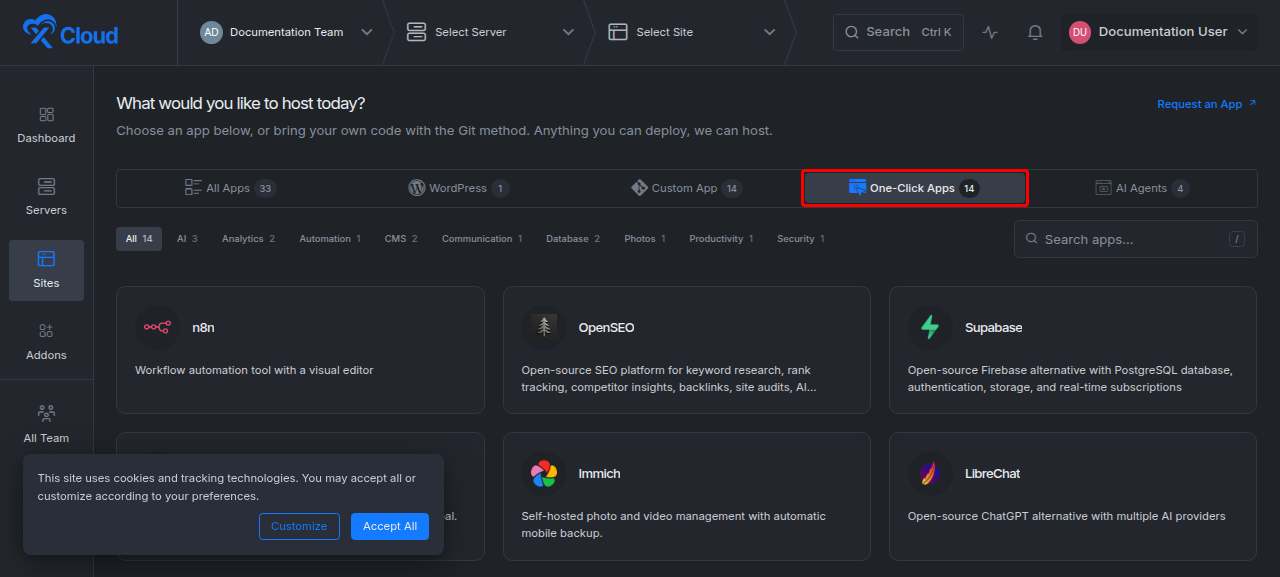Click the search magnifier icon in header
The width and height of the screenshot is (1280, 577).
852,32
